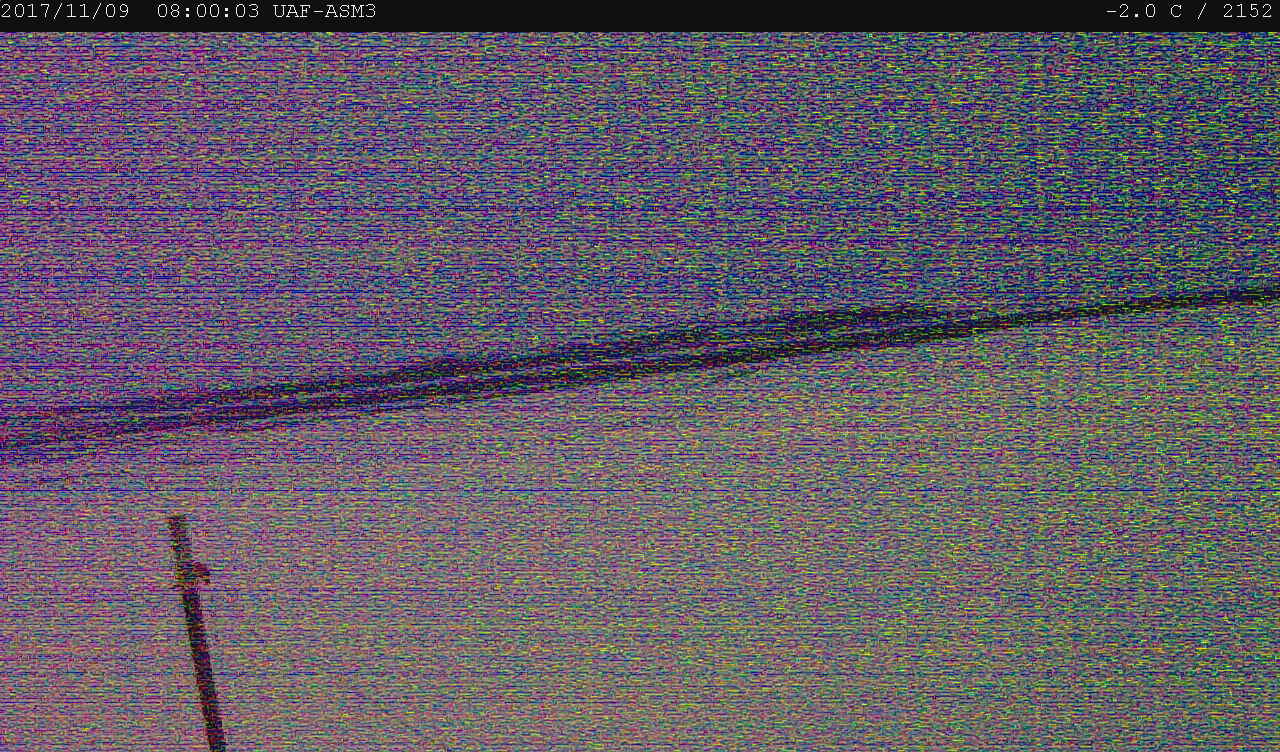This screenshot has width=1280, height=752.
Task: Click the station label "UAF-ASM3"
Action: [x=324, y=12]
